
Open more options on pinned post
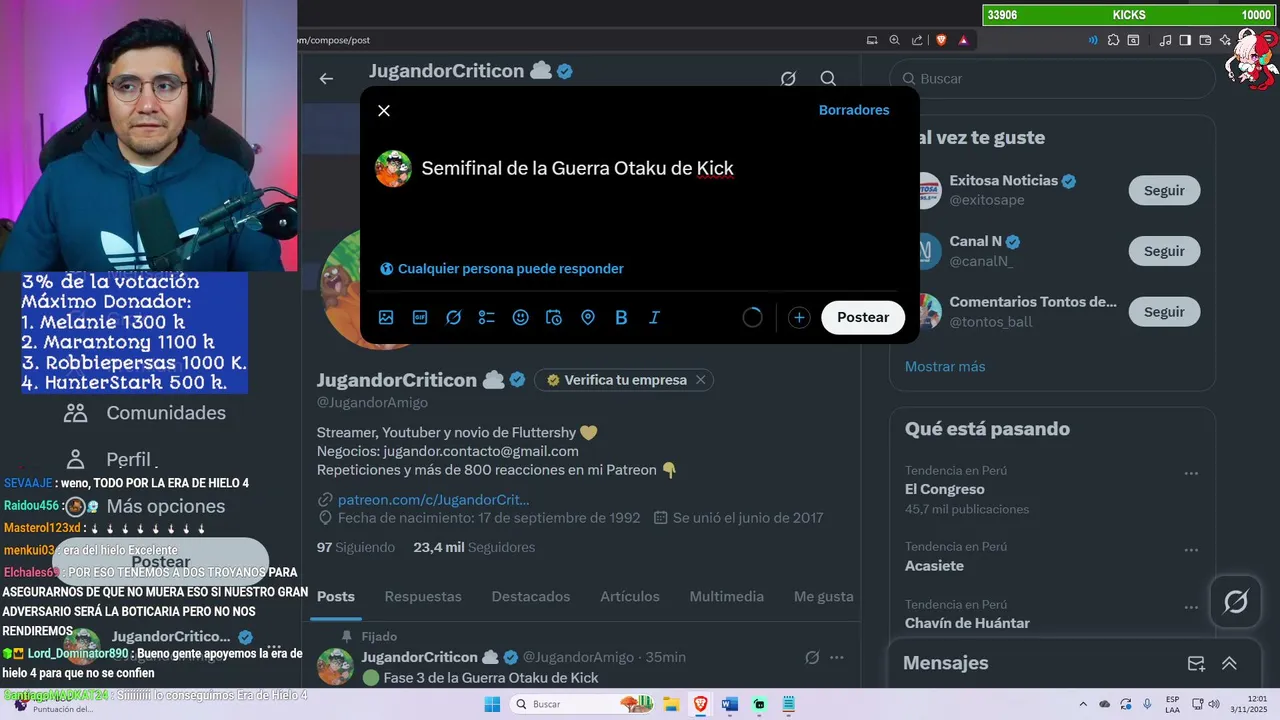coord(837,657)
